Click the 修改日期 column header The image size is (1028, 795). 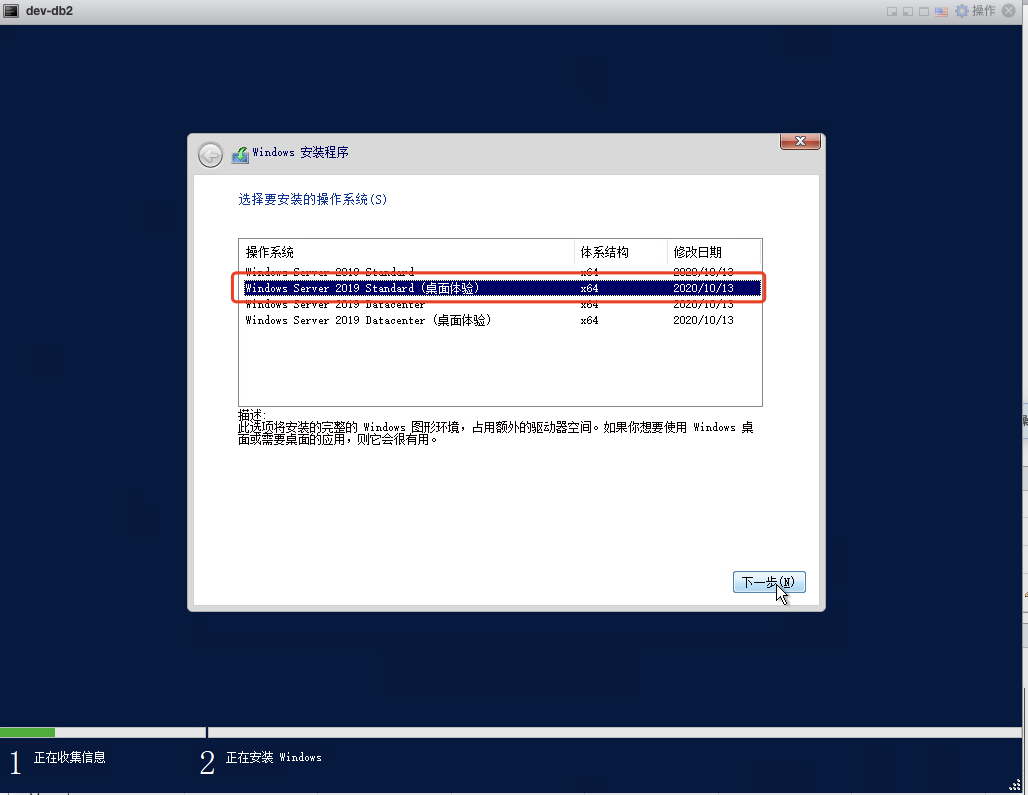[x=697, y=252]
